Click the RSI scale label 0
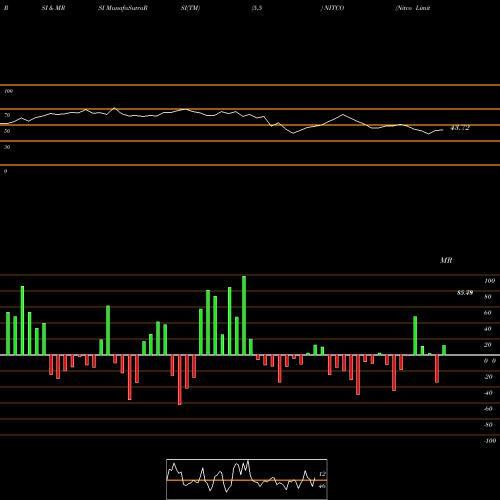Viewport: 500px width, 500px height. [5, 171]
